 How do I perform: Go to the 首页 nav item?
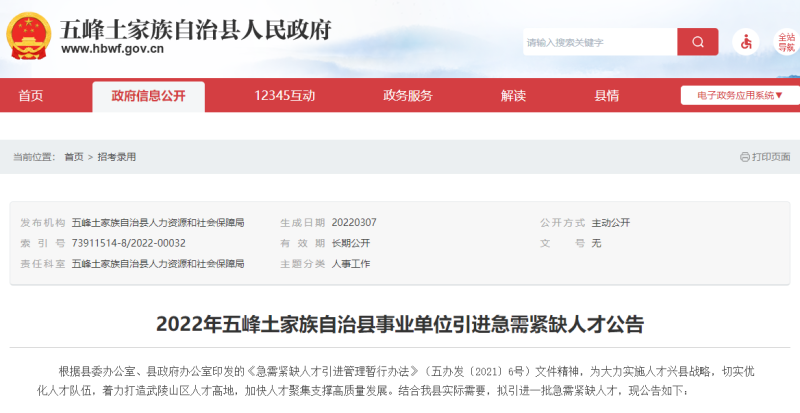click(31, 95)
